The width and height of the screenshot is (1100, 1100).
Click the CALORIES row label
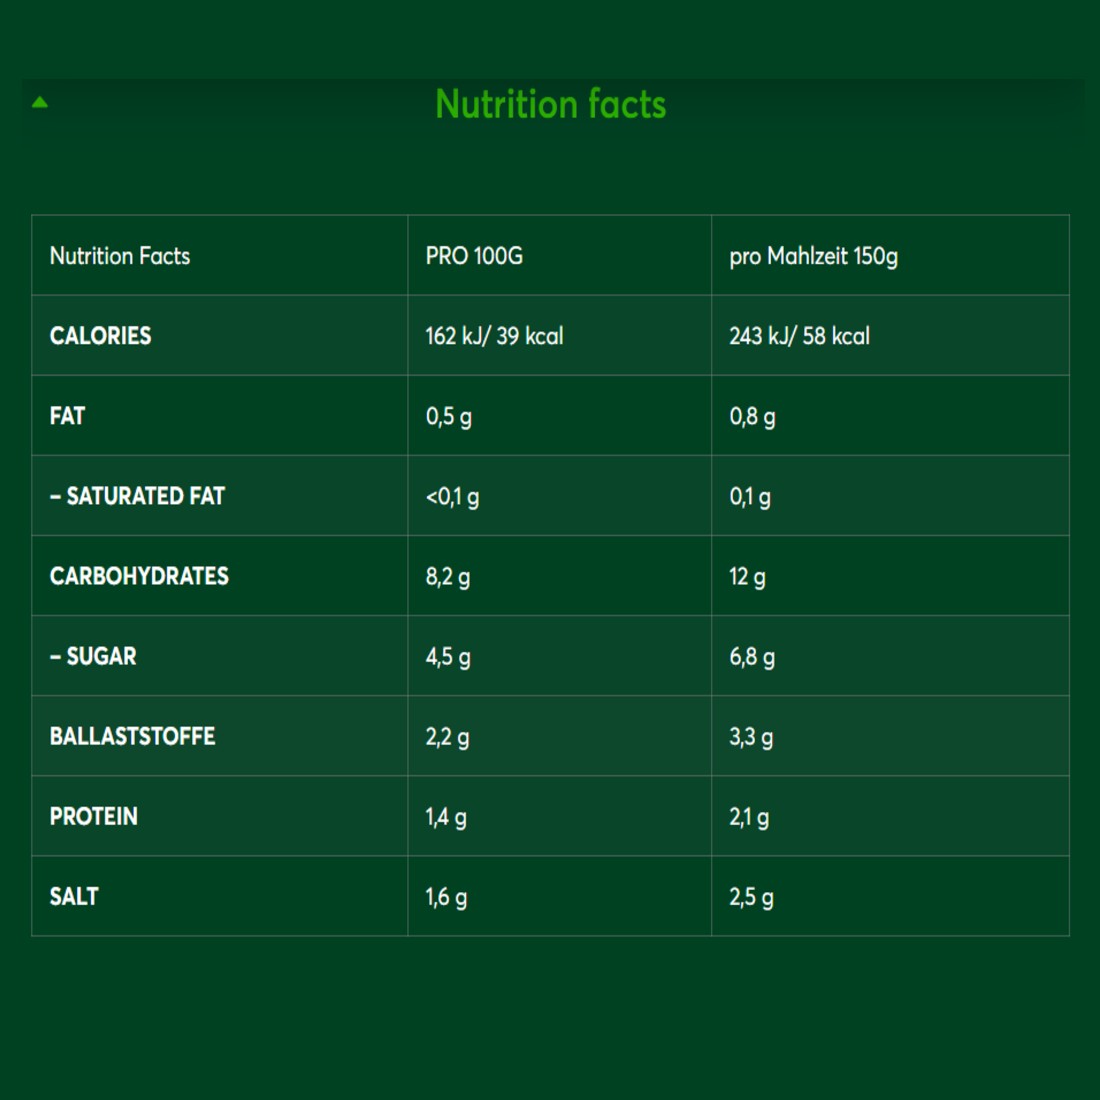click(x=101, y=336)
